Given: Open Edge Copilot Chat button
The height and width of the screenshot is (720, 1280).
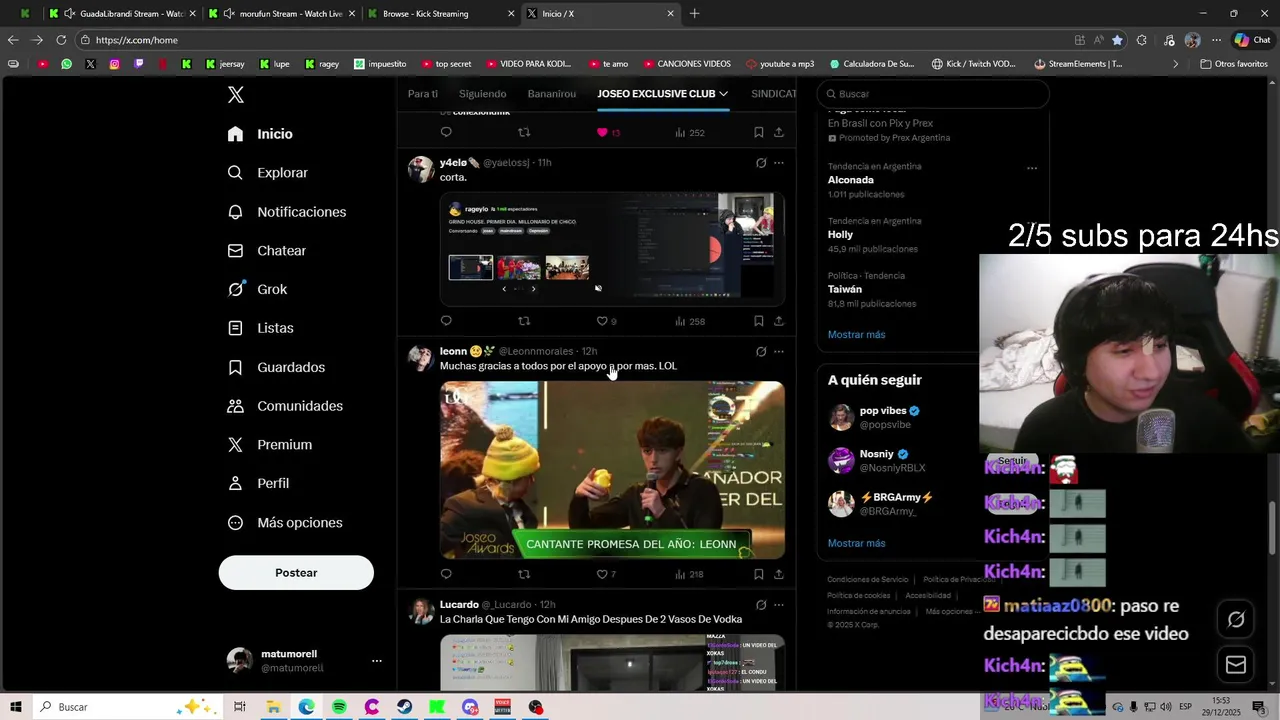Looking at the screenshot, I should tap(1252, 40).
